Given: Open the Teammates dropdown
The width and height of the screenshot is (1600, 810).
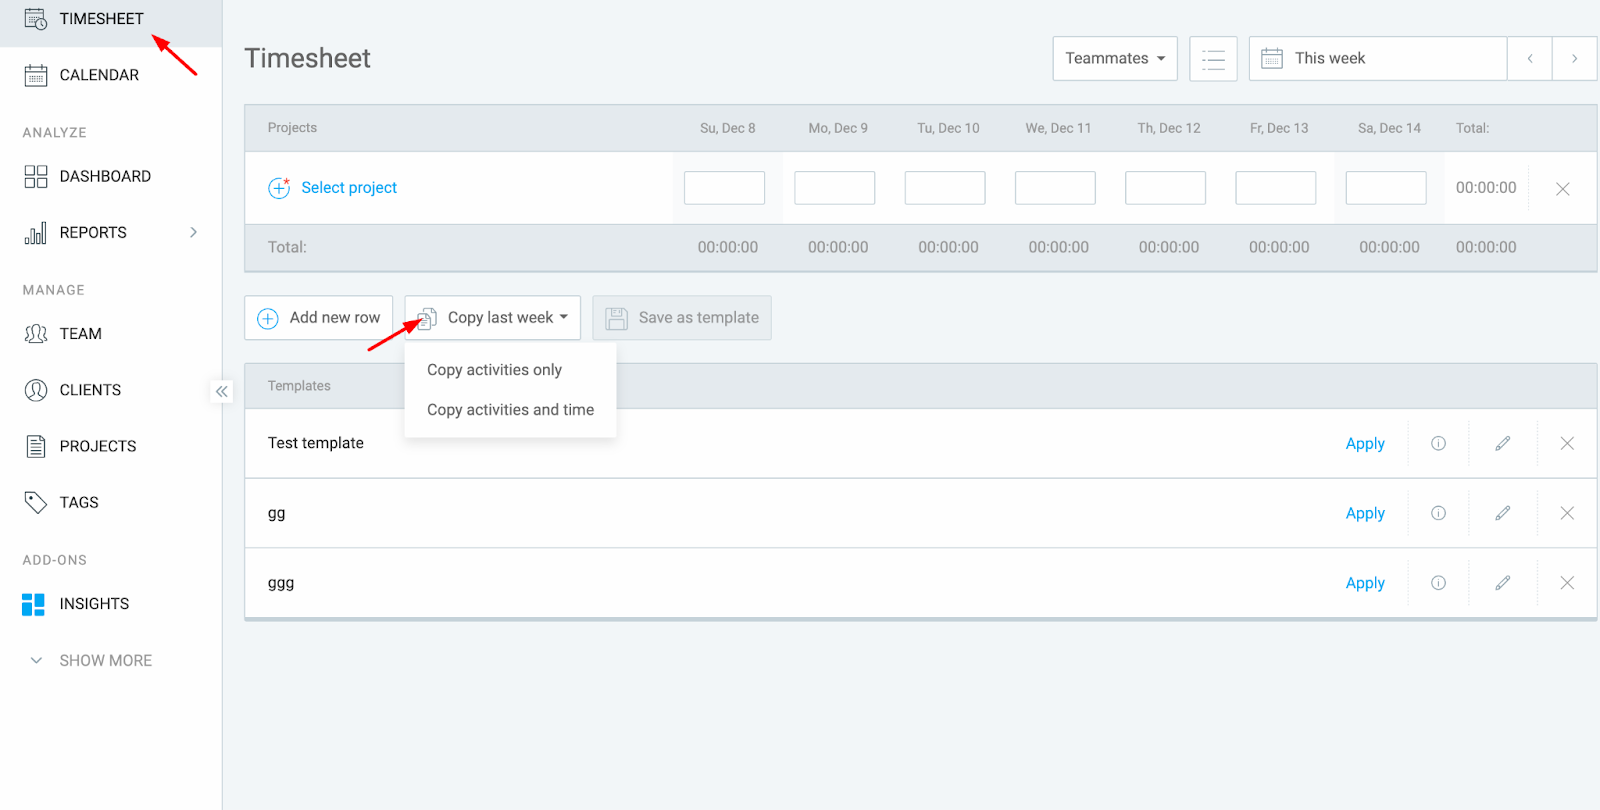Looking at the screenshot, I should (1115, 59).
